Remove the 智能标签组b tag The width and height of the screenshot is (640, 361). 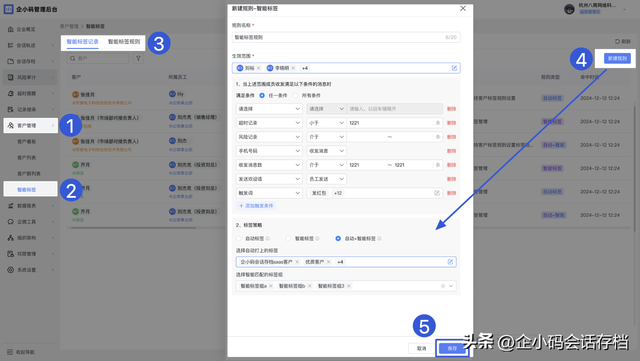309,286
